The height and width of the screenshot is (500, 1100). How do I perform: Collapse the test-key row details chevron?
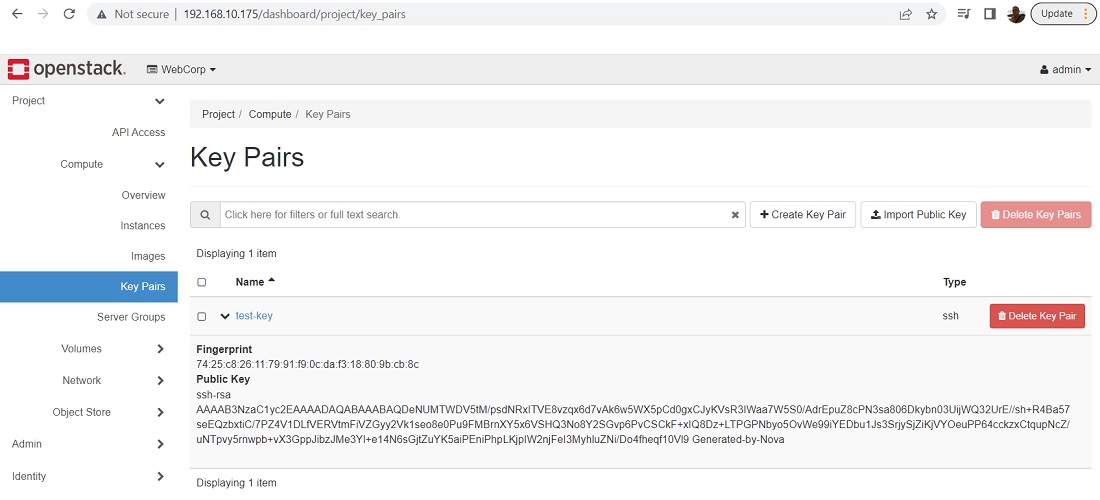pyautogui.click(x=224, y=316)
